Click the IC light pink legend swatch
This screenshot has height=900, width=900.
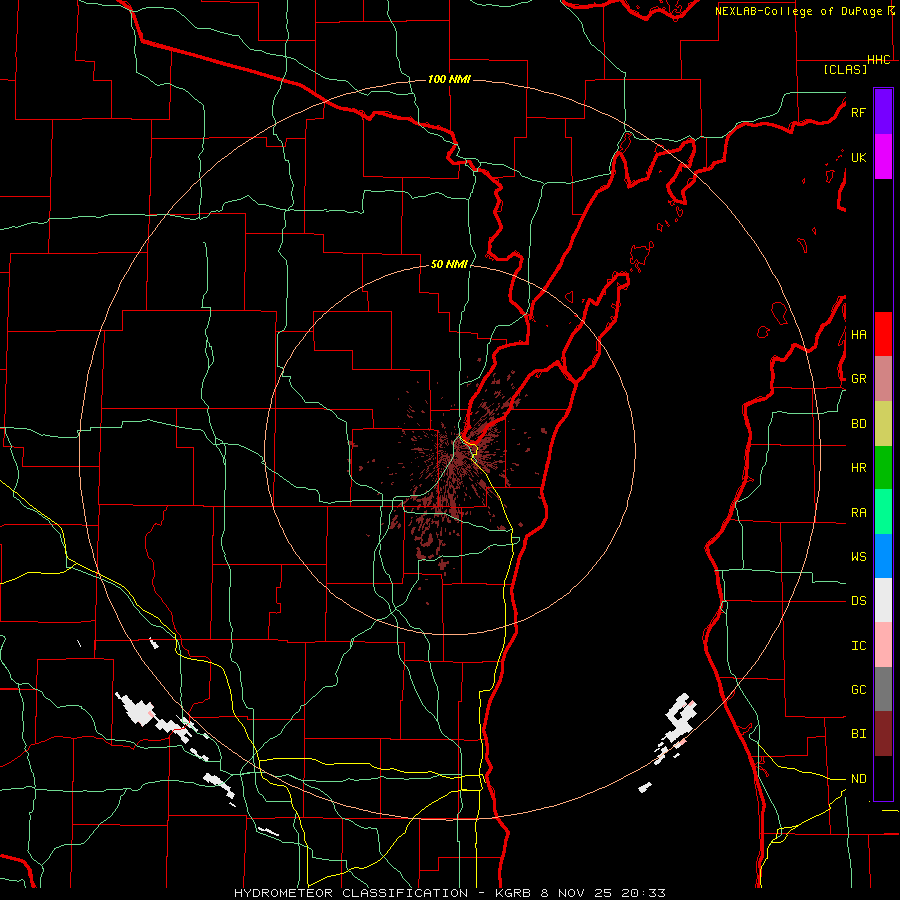883,645
